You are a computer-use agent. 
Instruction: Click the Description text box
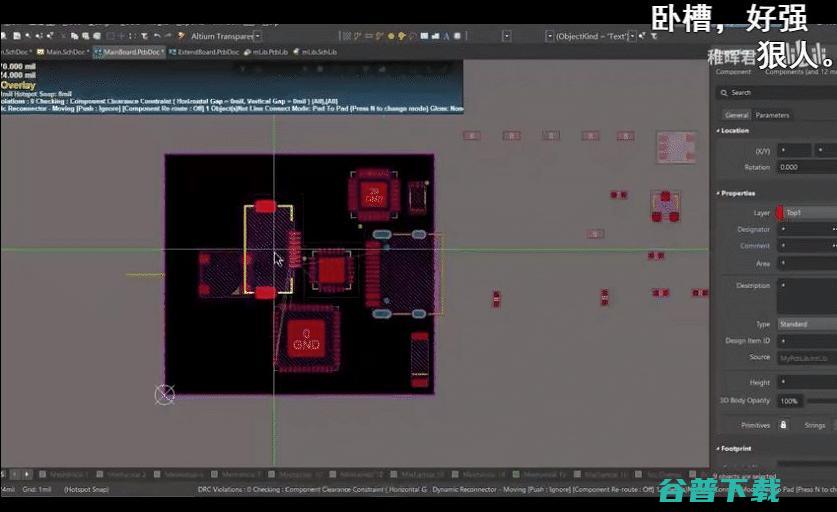point(807,296)
